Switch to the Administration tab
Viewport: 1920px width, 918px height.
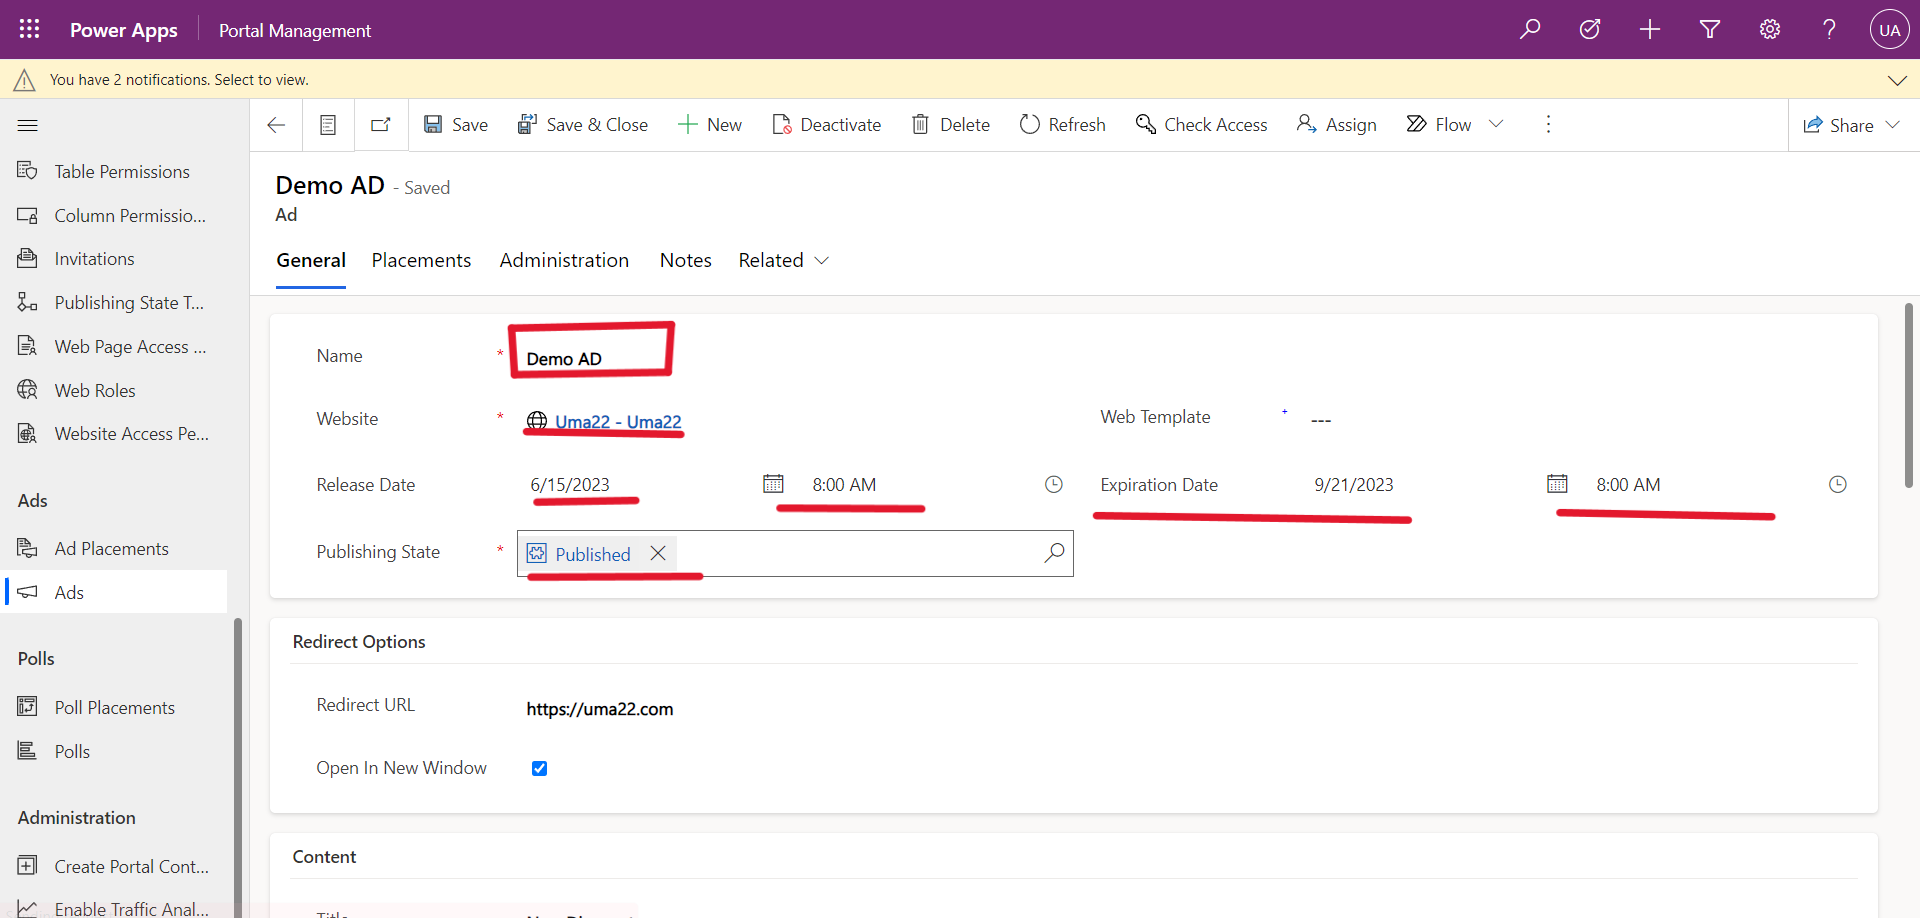[564, 261]
